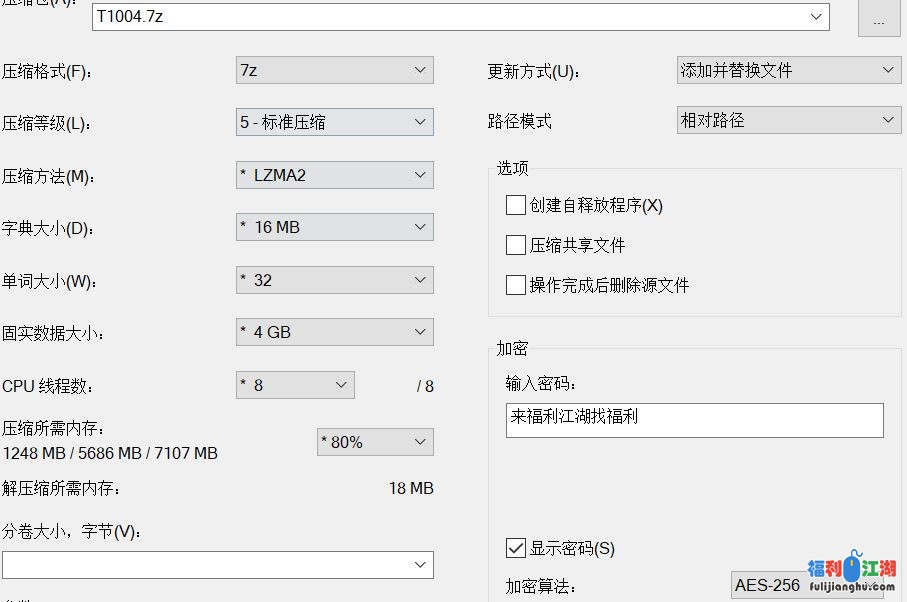Open the CPU 线程数 dropdown showing 8
This screenshot has height=602, width=907.
[x=295, y=385]
